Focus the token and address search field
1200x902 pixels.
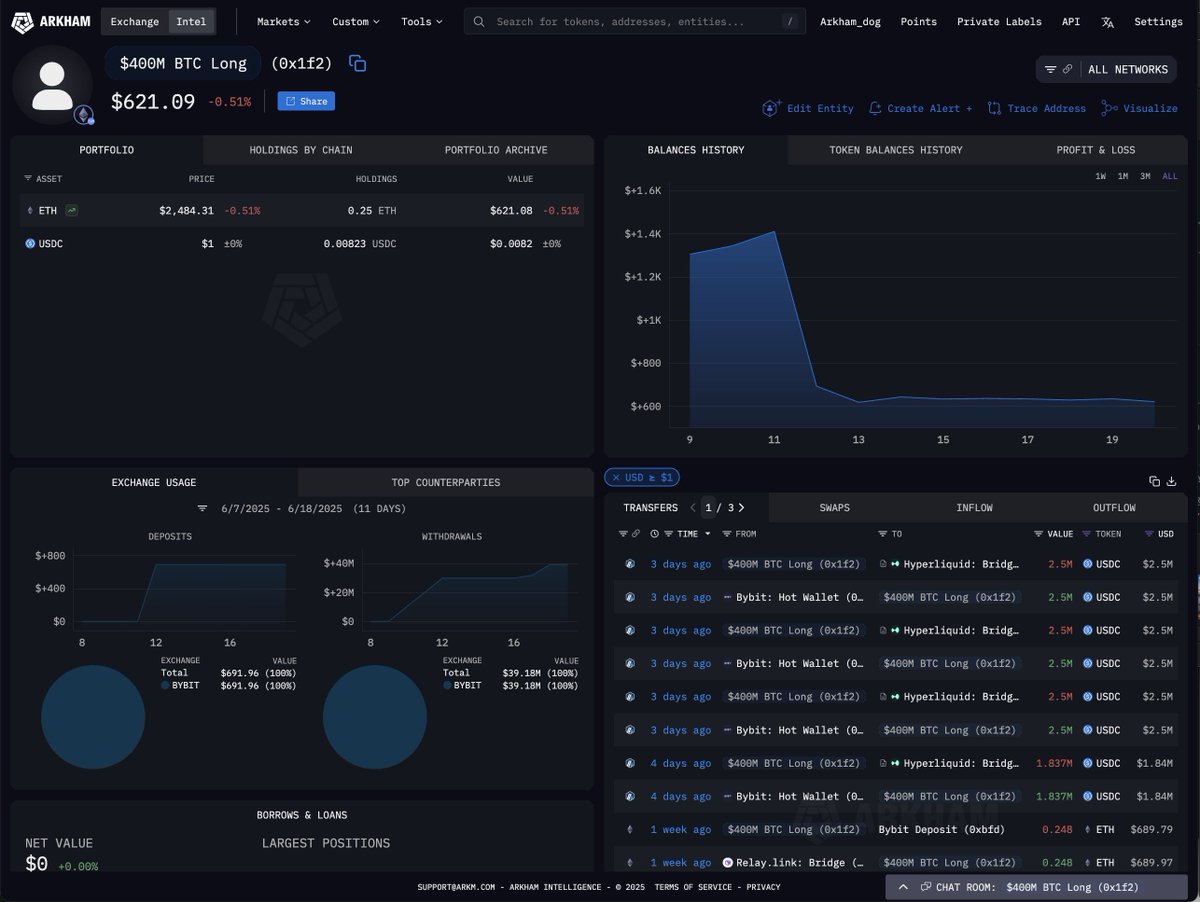[634, 22]
